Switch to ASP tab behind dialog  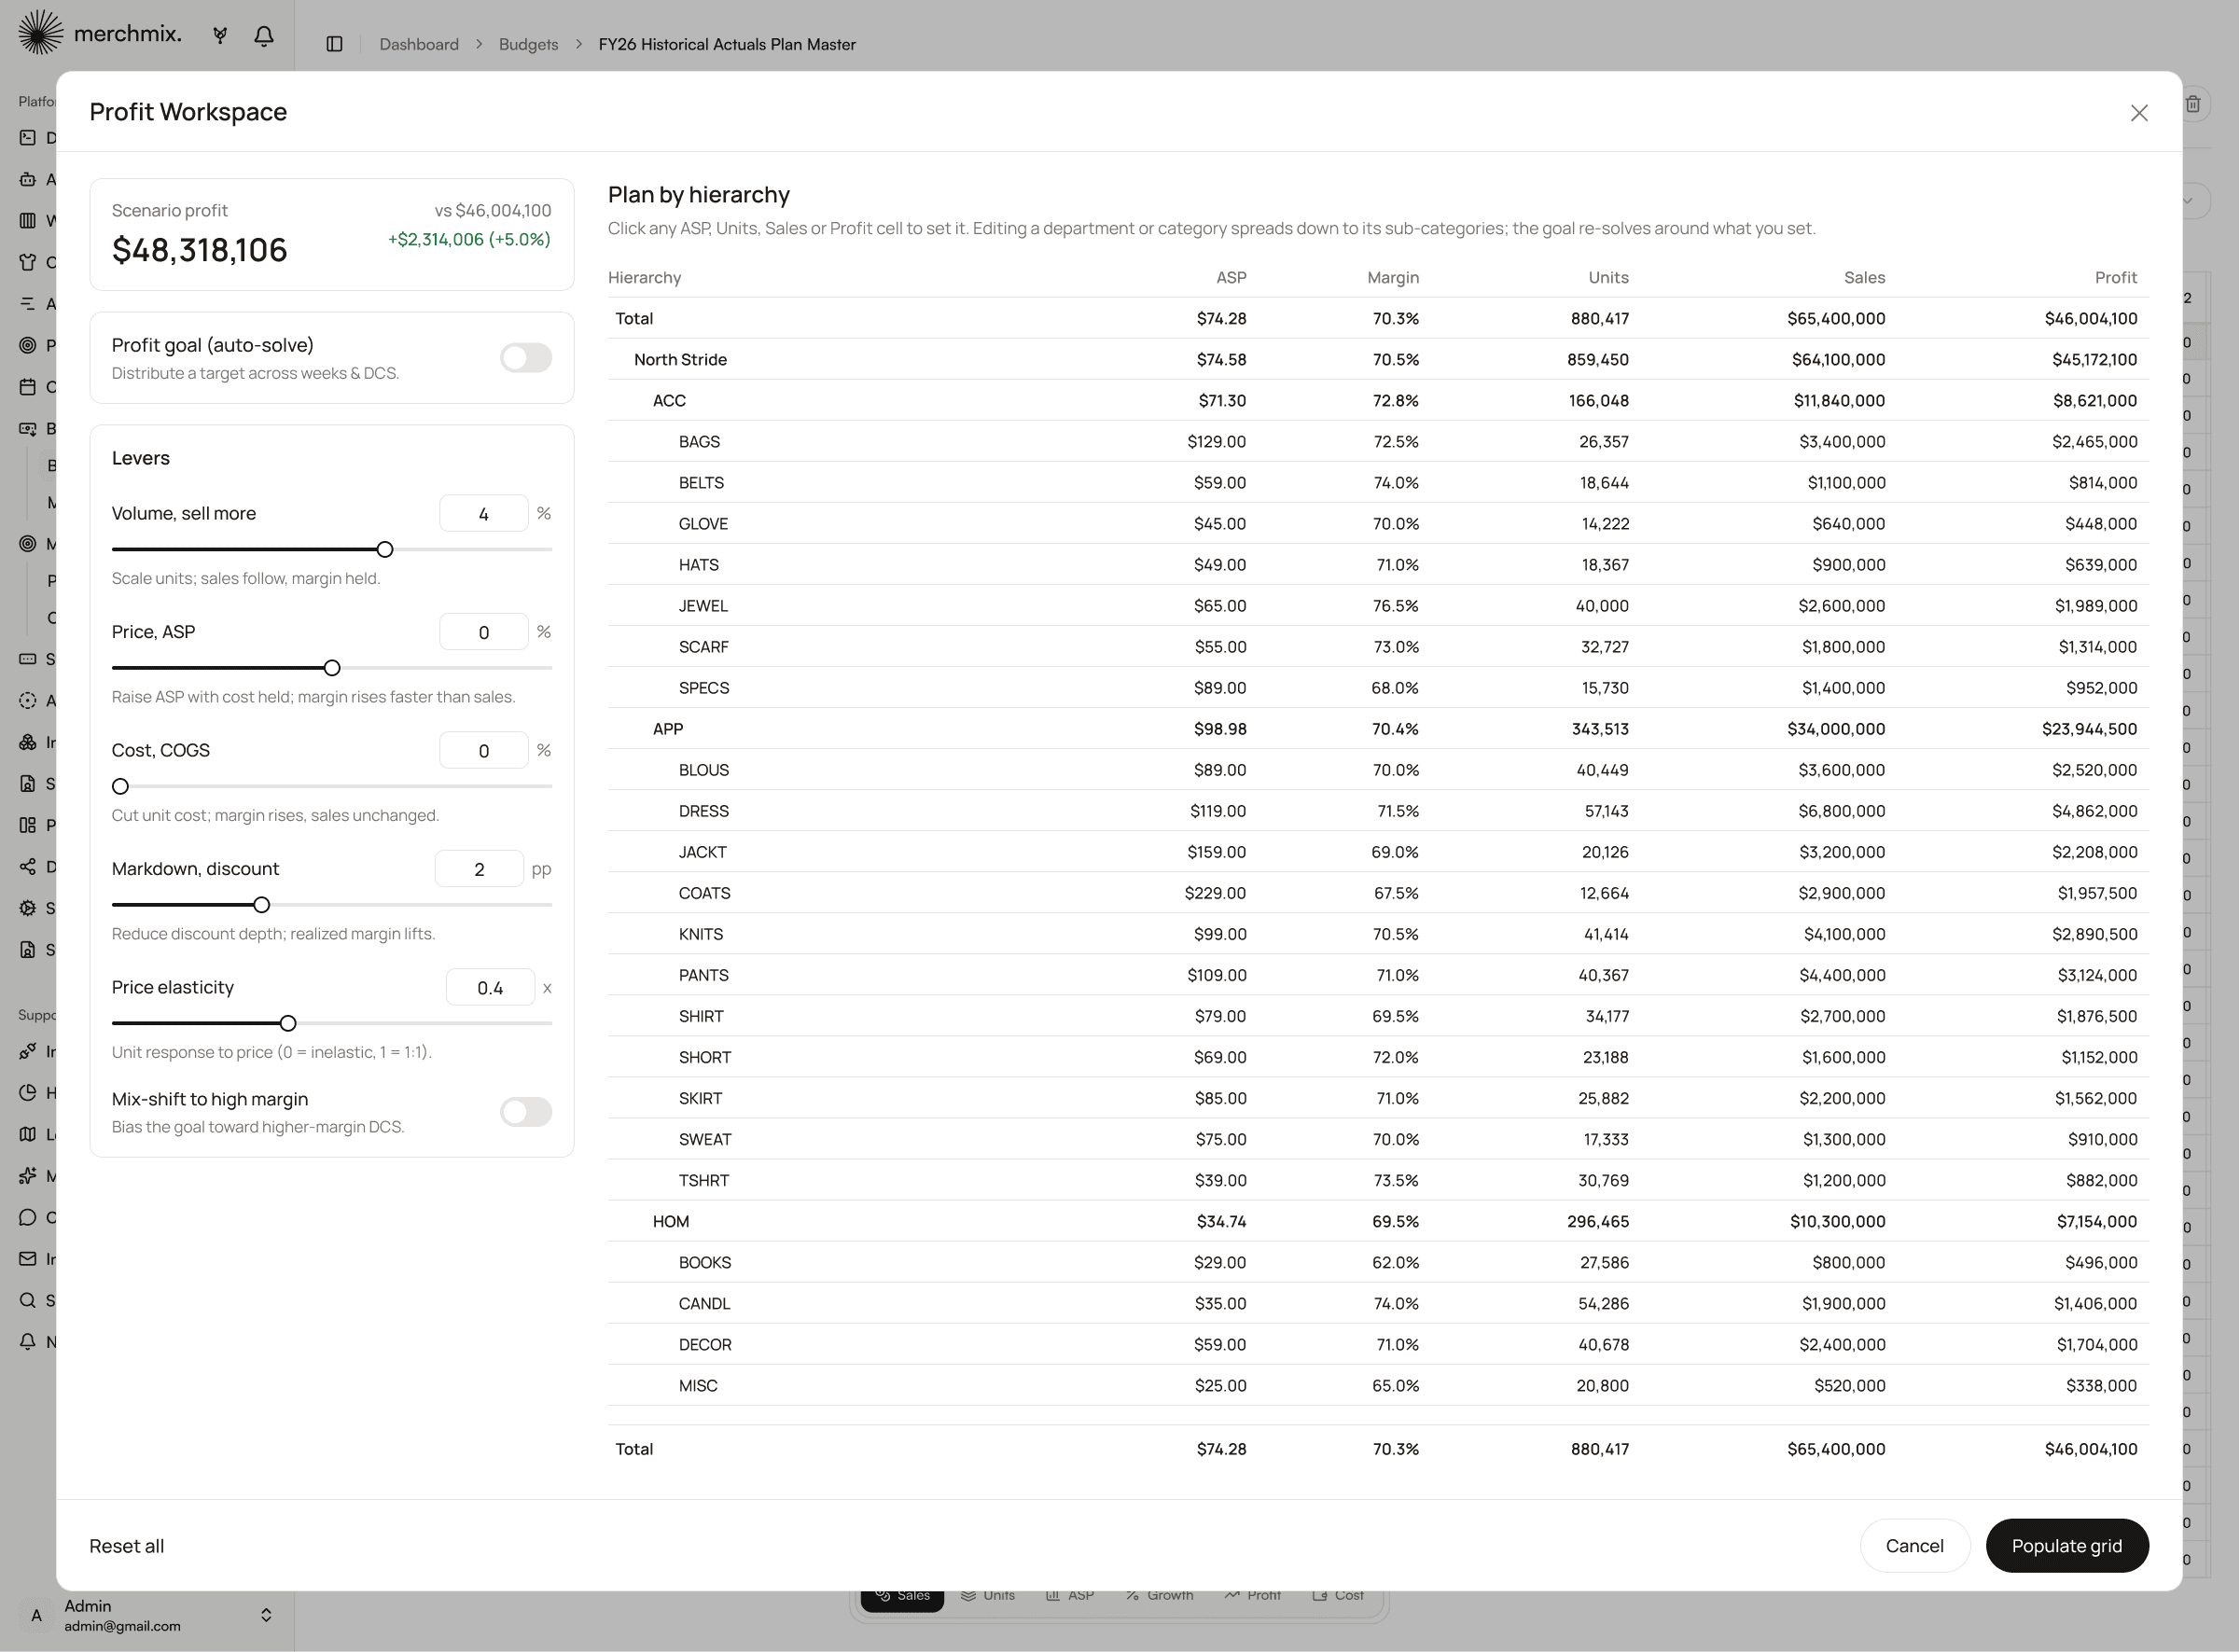pyautogui.click(x=1070, y=1595)
